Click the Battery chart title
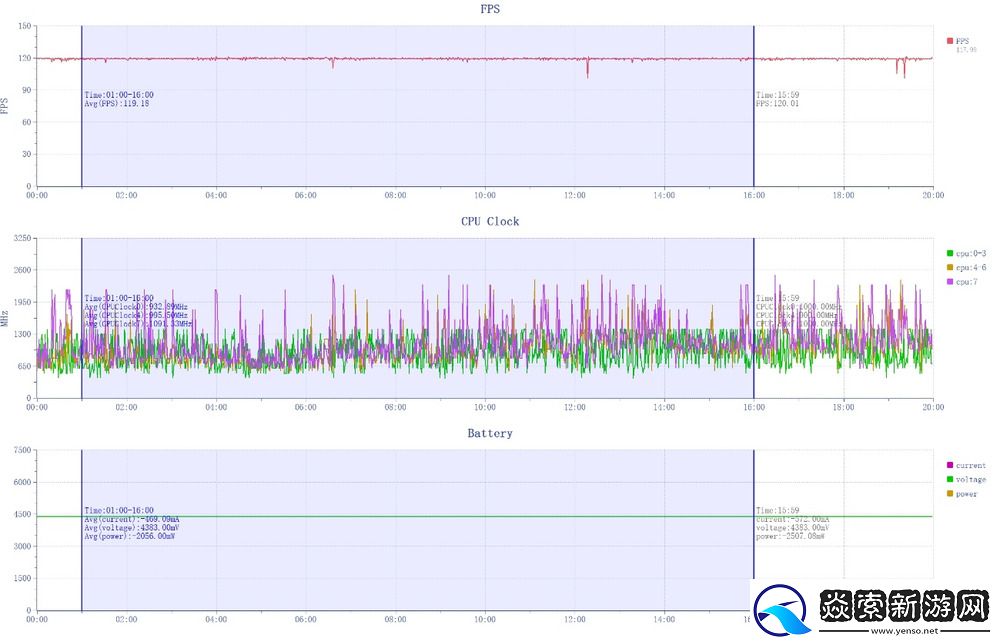The height and width of the screenshot is (642, 1000). pyautogui.click(x=490, y=433)
